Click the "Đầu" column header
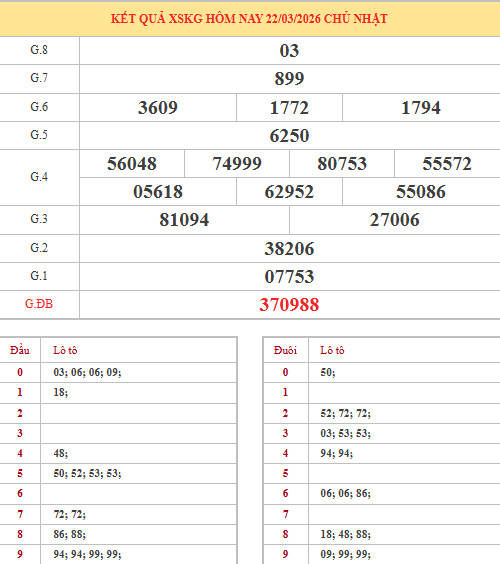Screen dimensions: 500x564 20,350
